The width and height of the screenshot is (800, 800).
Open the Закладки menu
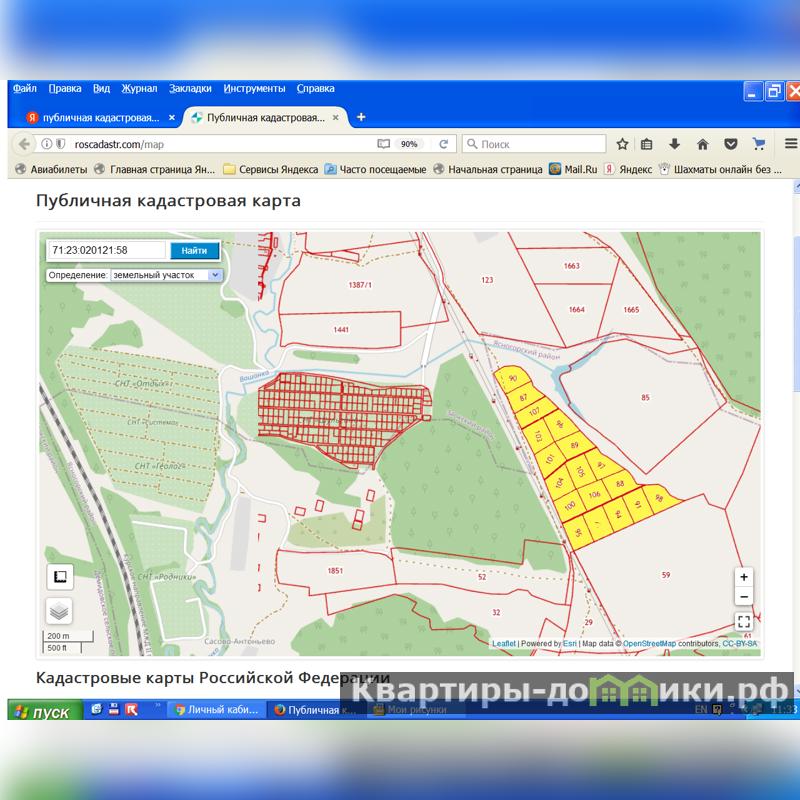[x=190, y=88]
